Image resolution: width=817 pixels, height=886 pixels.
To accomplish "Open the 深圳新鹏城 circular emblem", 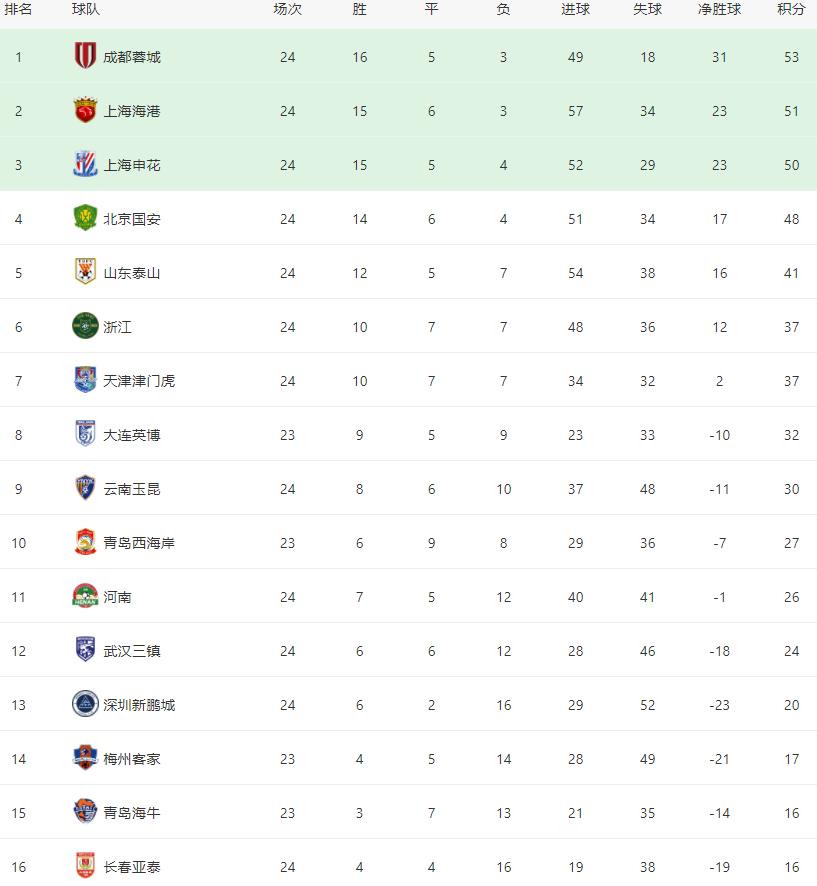I will click(x=85, y=704).
